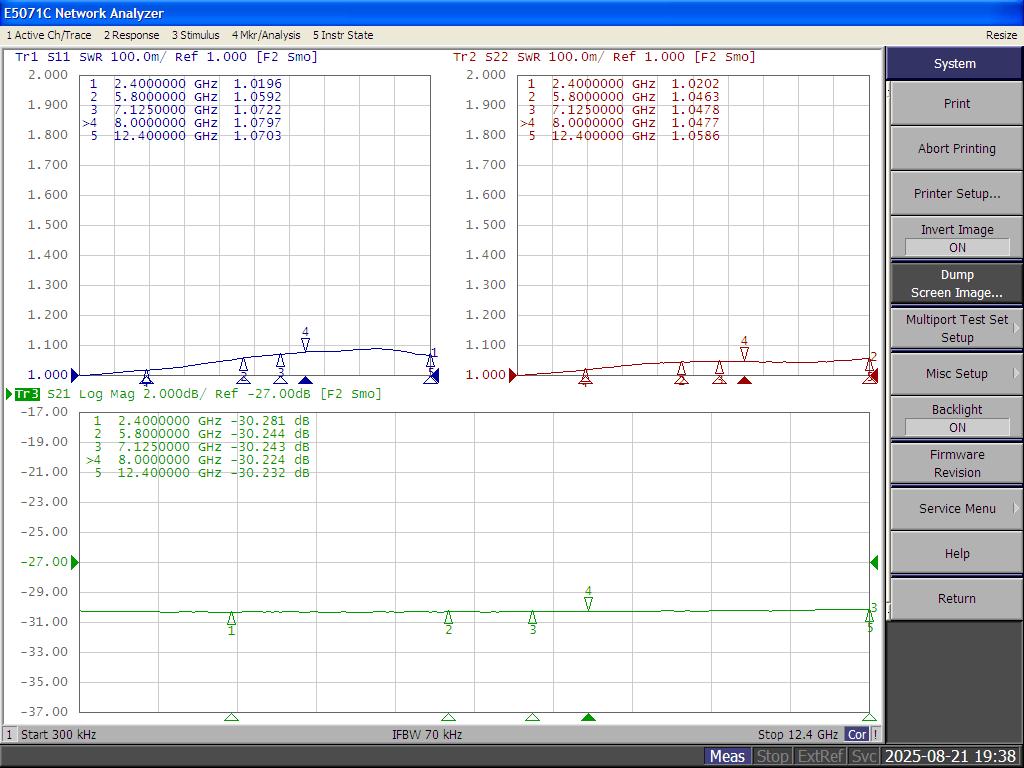Screen dimensions: 1024x768
Task: Expand Multiport Test Set Setup submenu
Action: click(x=956, y=328)
